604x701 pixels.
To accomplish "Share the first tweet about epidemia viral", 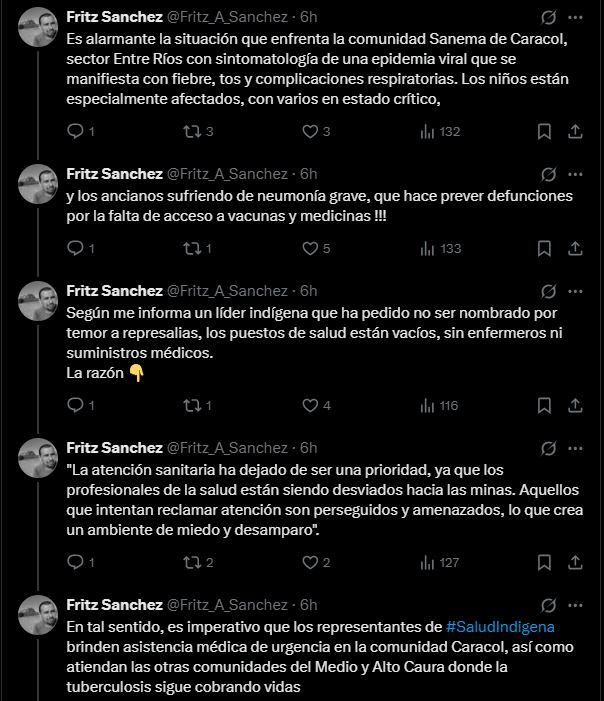I will coord(576,131).
